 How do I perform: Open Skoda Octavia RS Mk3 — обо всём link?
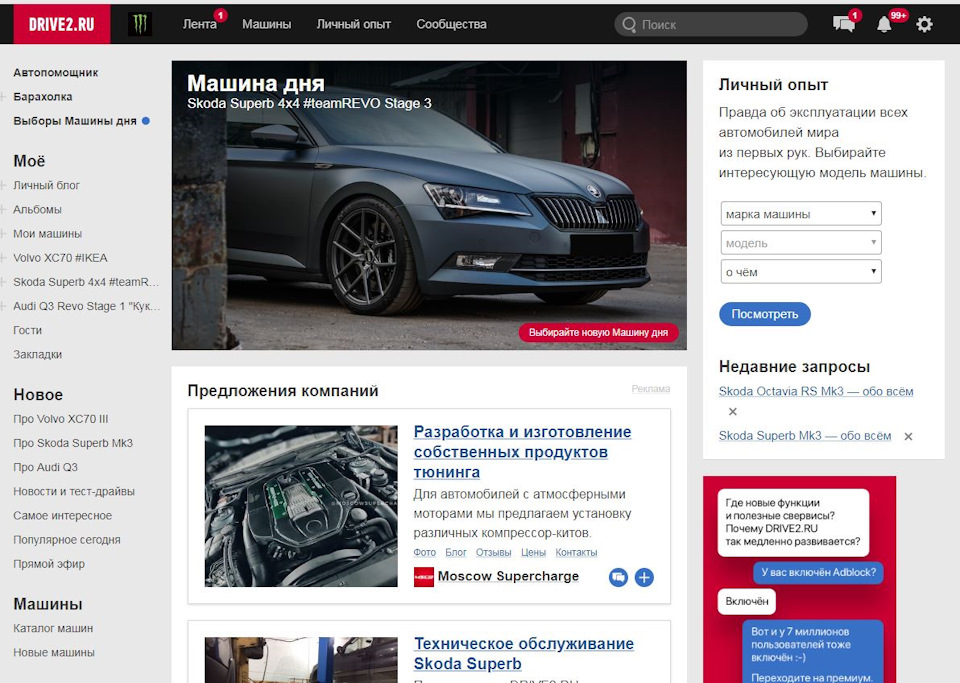click(x=816, y=391)
